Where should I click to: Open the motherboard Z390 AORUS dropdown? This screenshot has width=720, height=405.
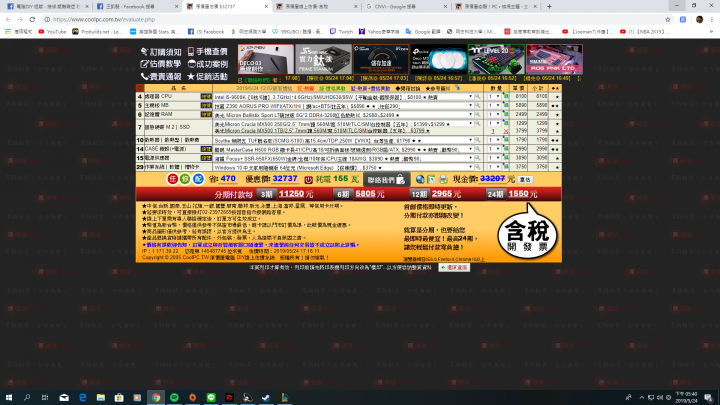coord(343,106)
